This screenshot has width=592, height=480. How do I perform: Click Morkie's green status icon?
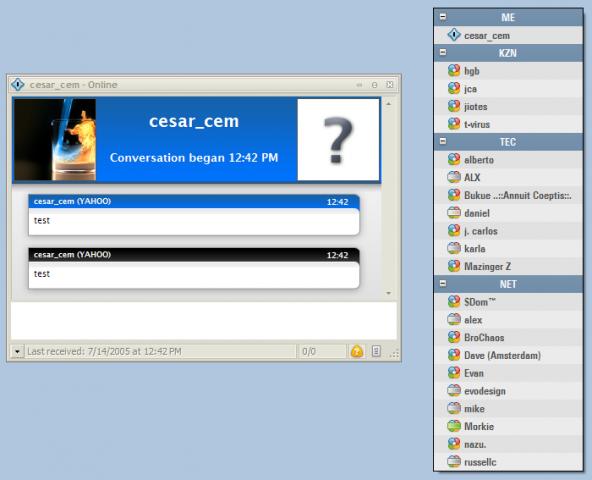coord(453,426)
